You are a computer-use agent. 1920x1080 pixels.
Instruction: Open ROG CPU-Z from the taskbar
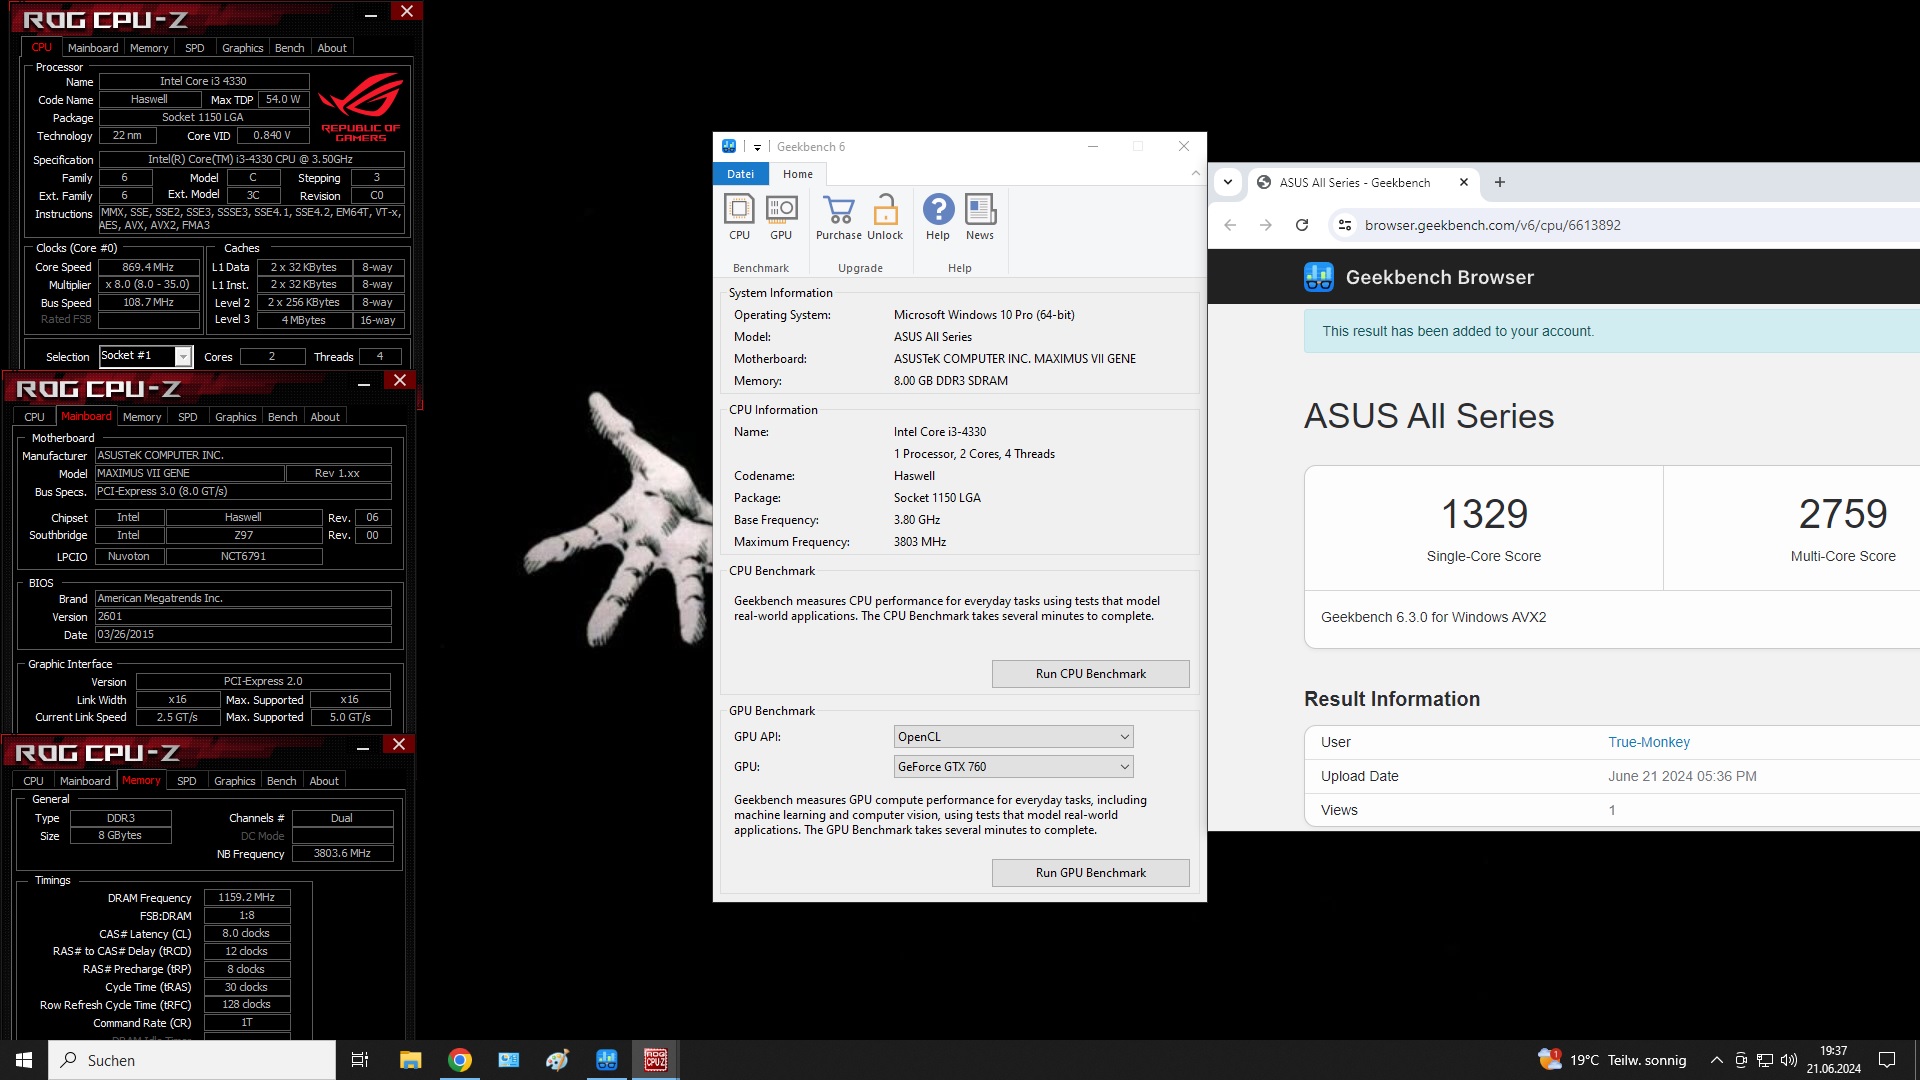(x=656, y=1060)
